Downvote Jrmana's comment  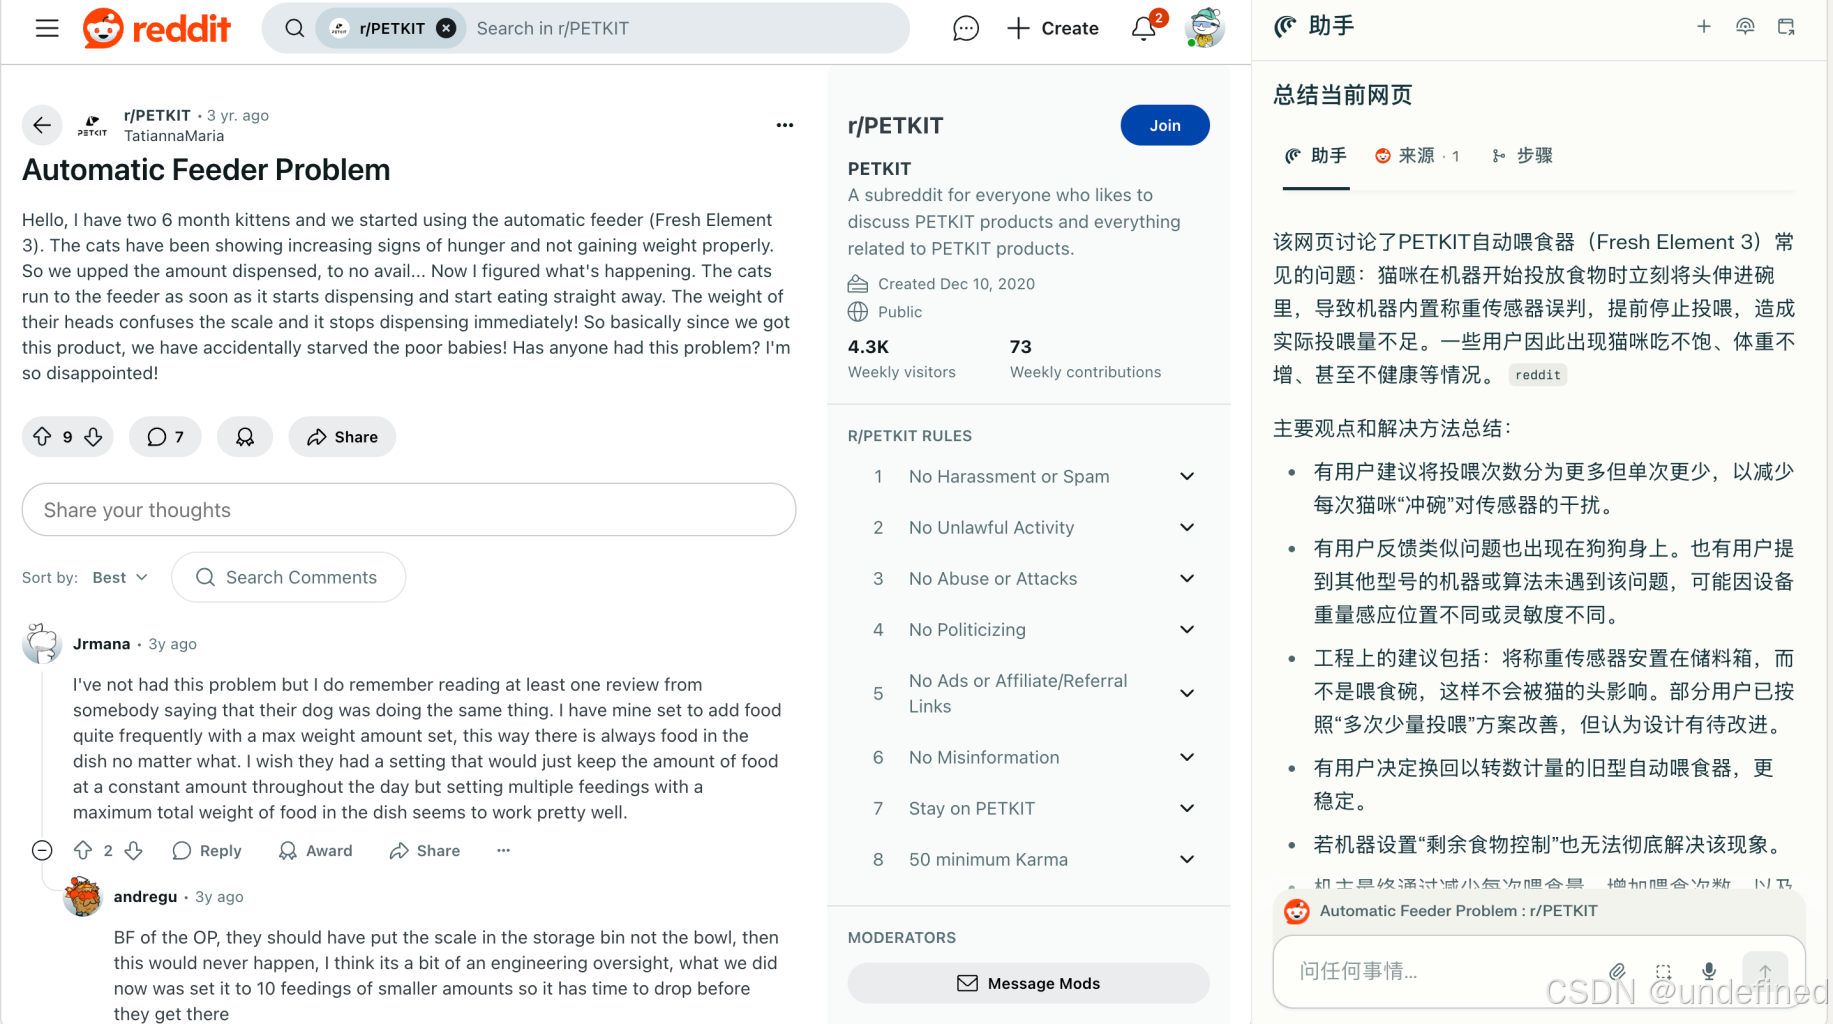click(133, 850)
